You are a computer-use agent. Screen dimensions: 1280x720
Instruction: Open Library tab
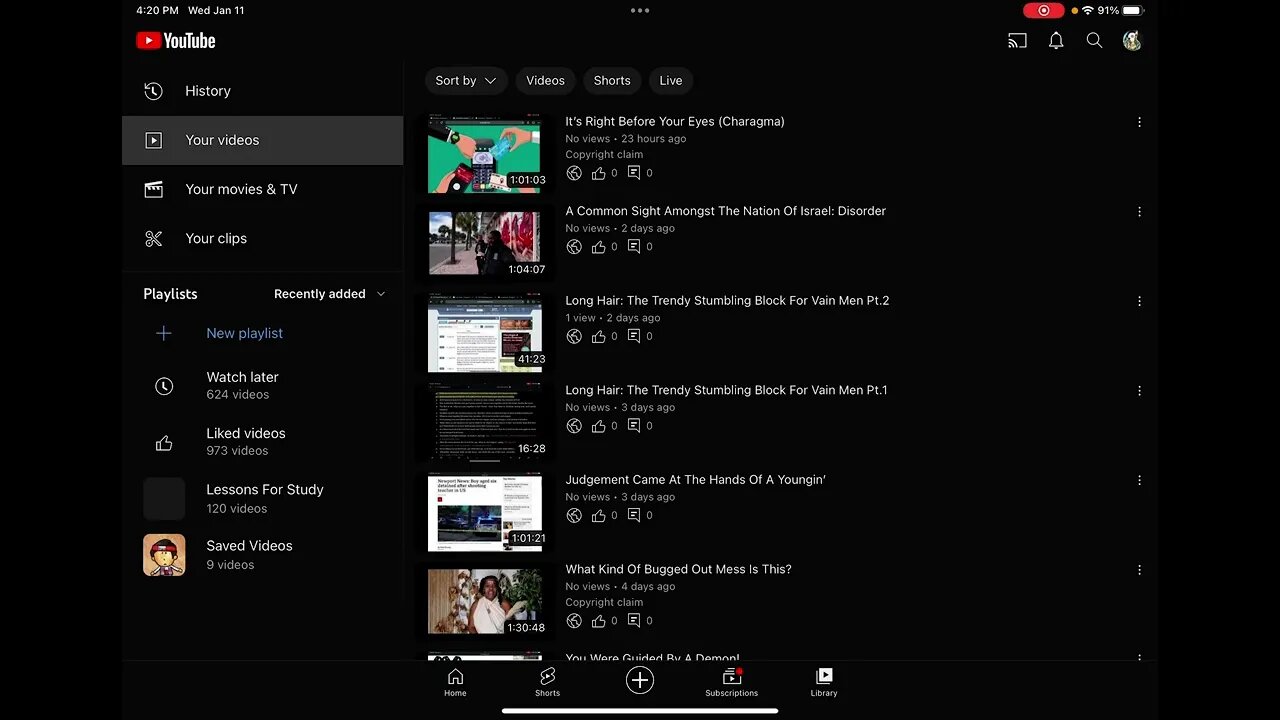tap(824, 682)
